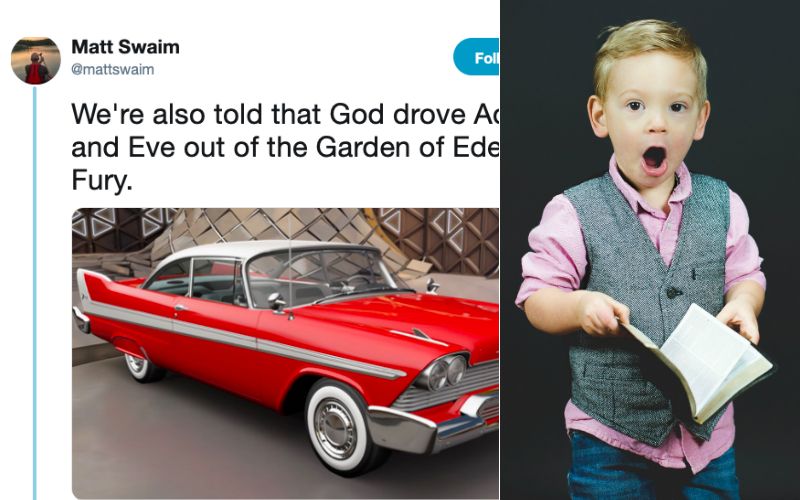Click the blue Follow button
This screenshot has width=800, height=500.
pyautogui.click(x=476, y=57)
